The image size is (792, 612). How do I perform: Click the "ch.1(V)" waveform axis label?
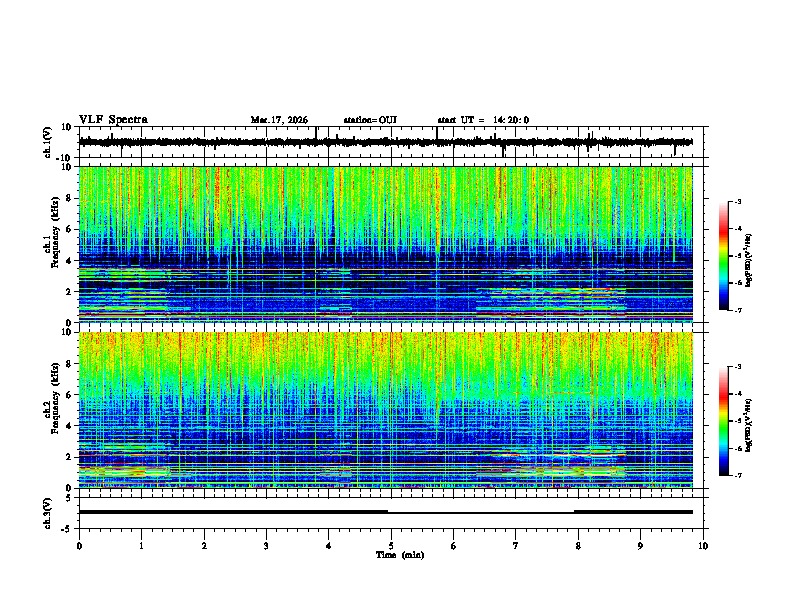click(48, 142)
